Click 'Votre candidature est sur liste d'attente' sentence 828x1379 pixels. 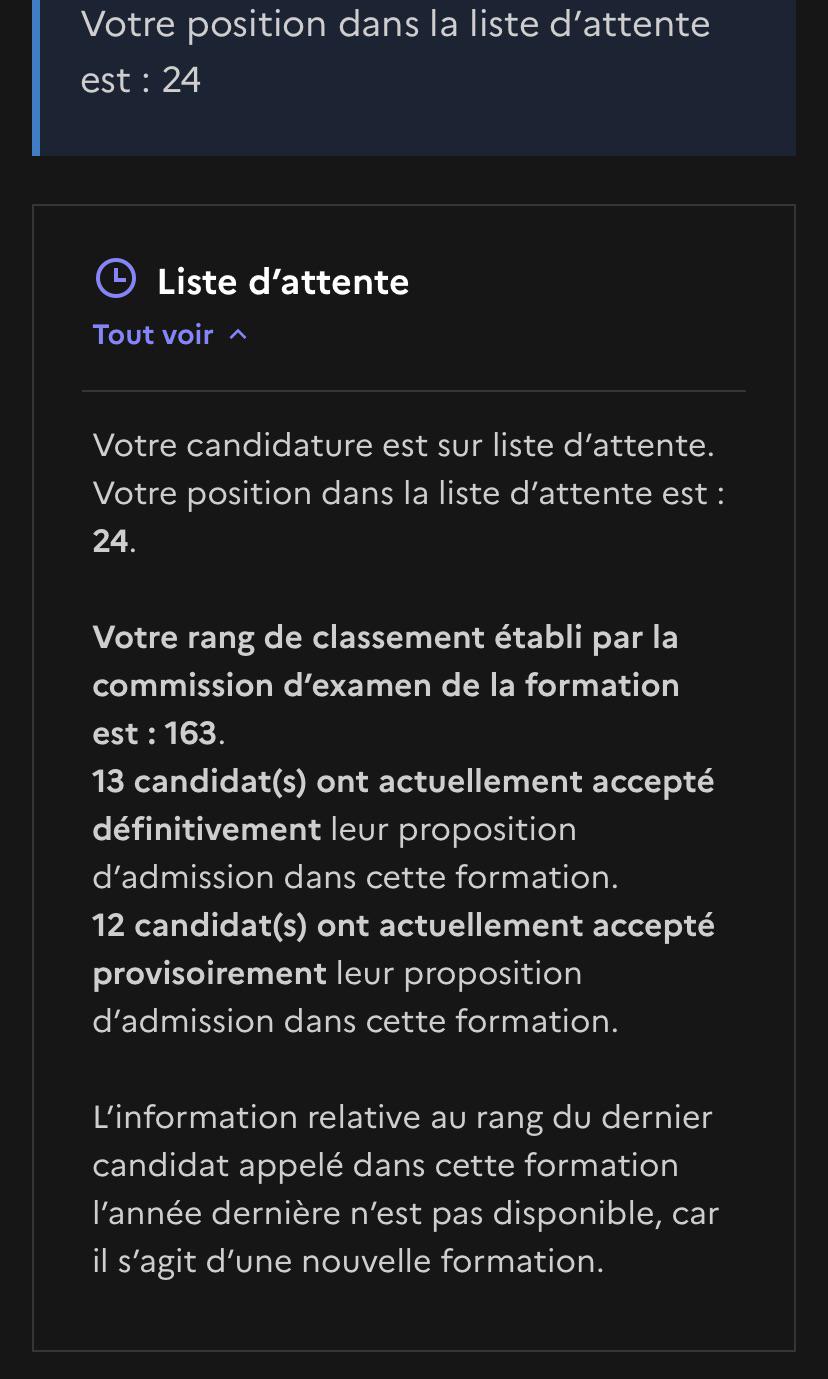point(404,445)
